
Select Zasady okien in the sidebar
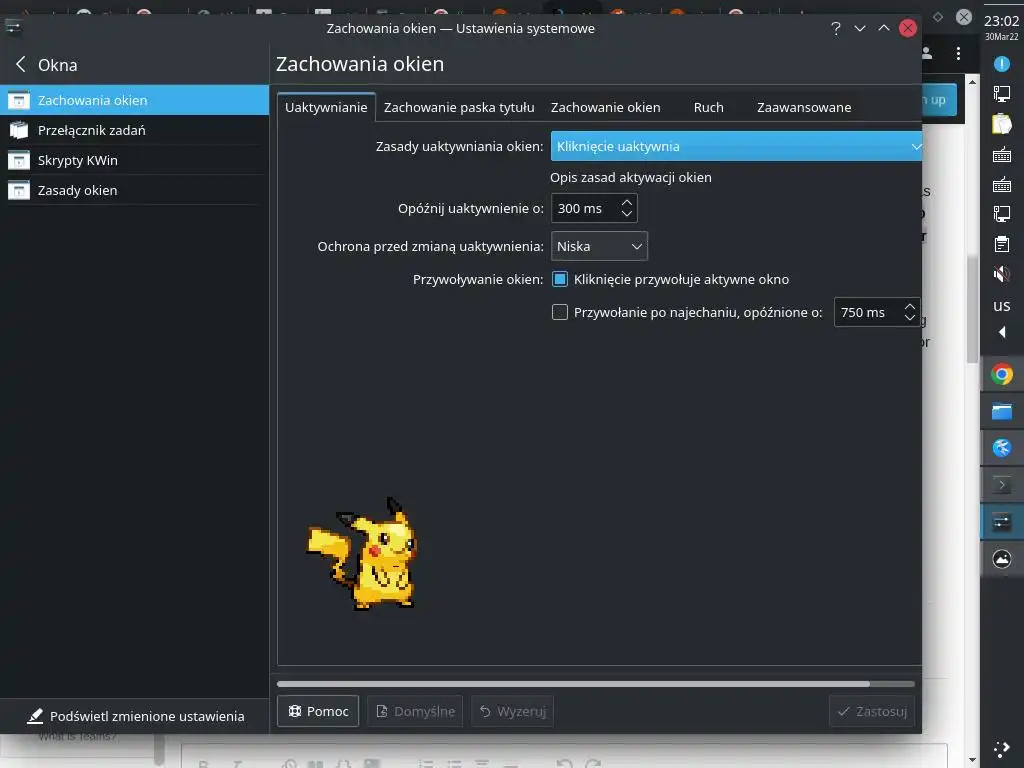[135, 190]
